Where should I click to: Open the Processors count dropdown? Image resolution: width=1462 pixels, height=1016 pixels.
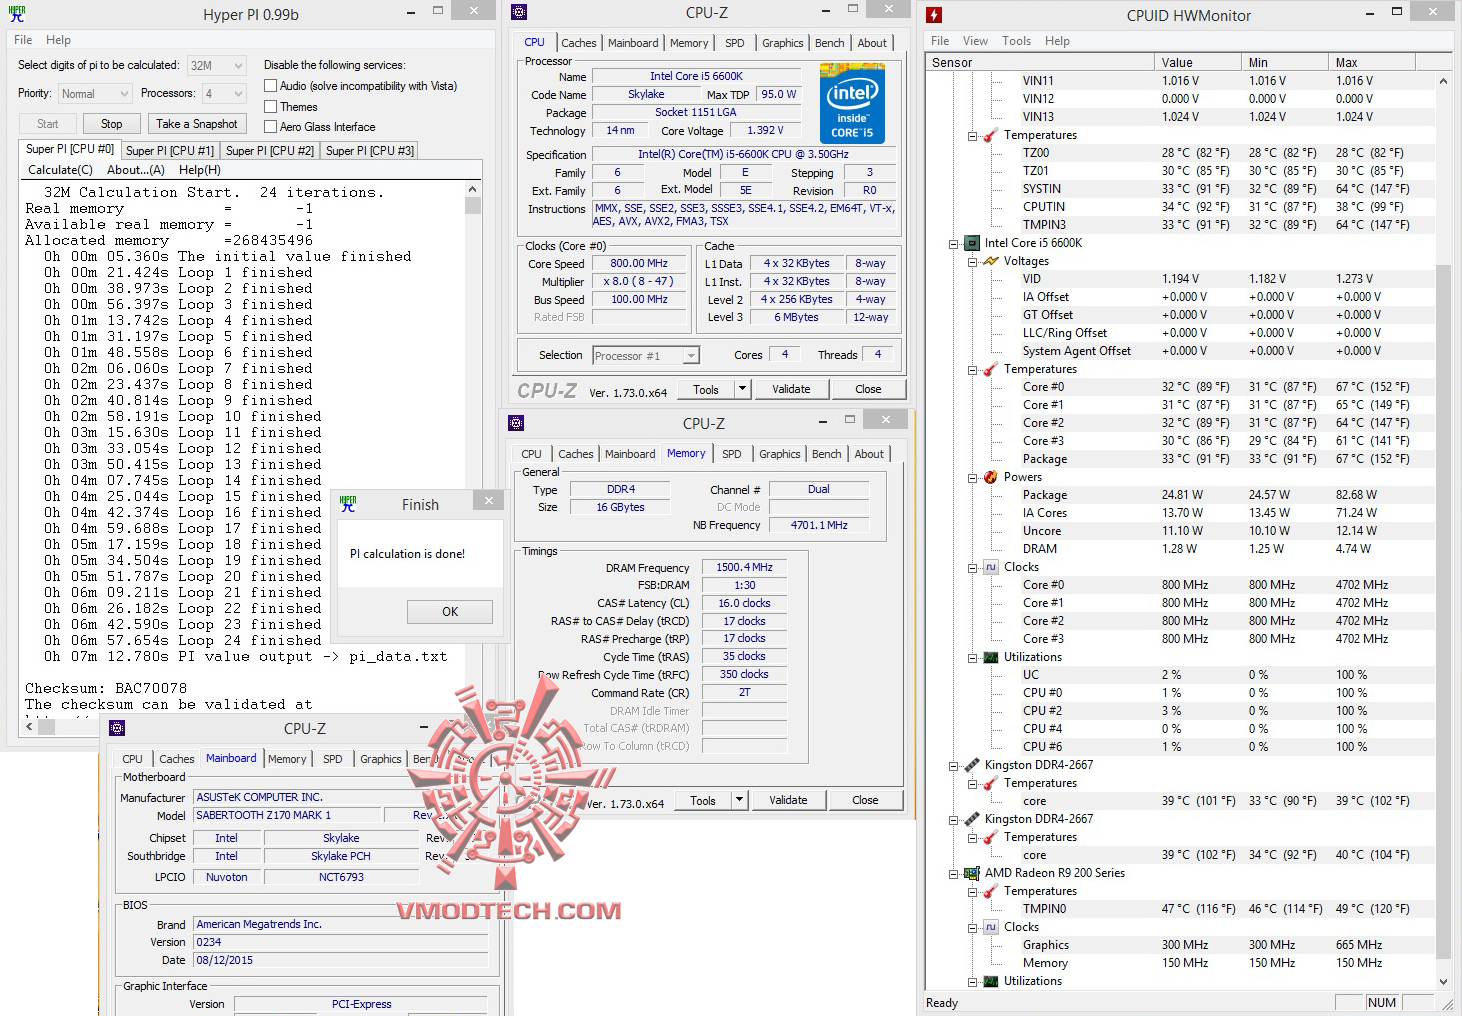click(224, 94)
